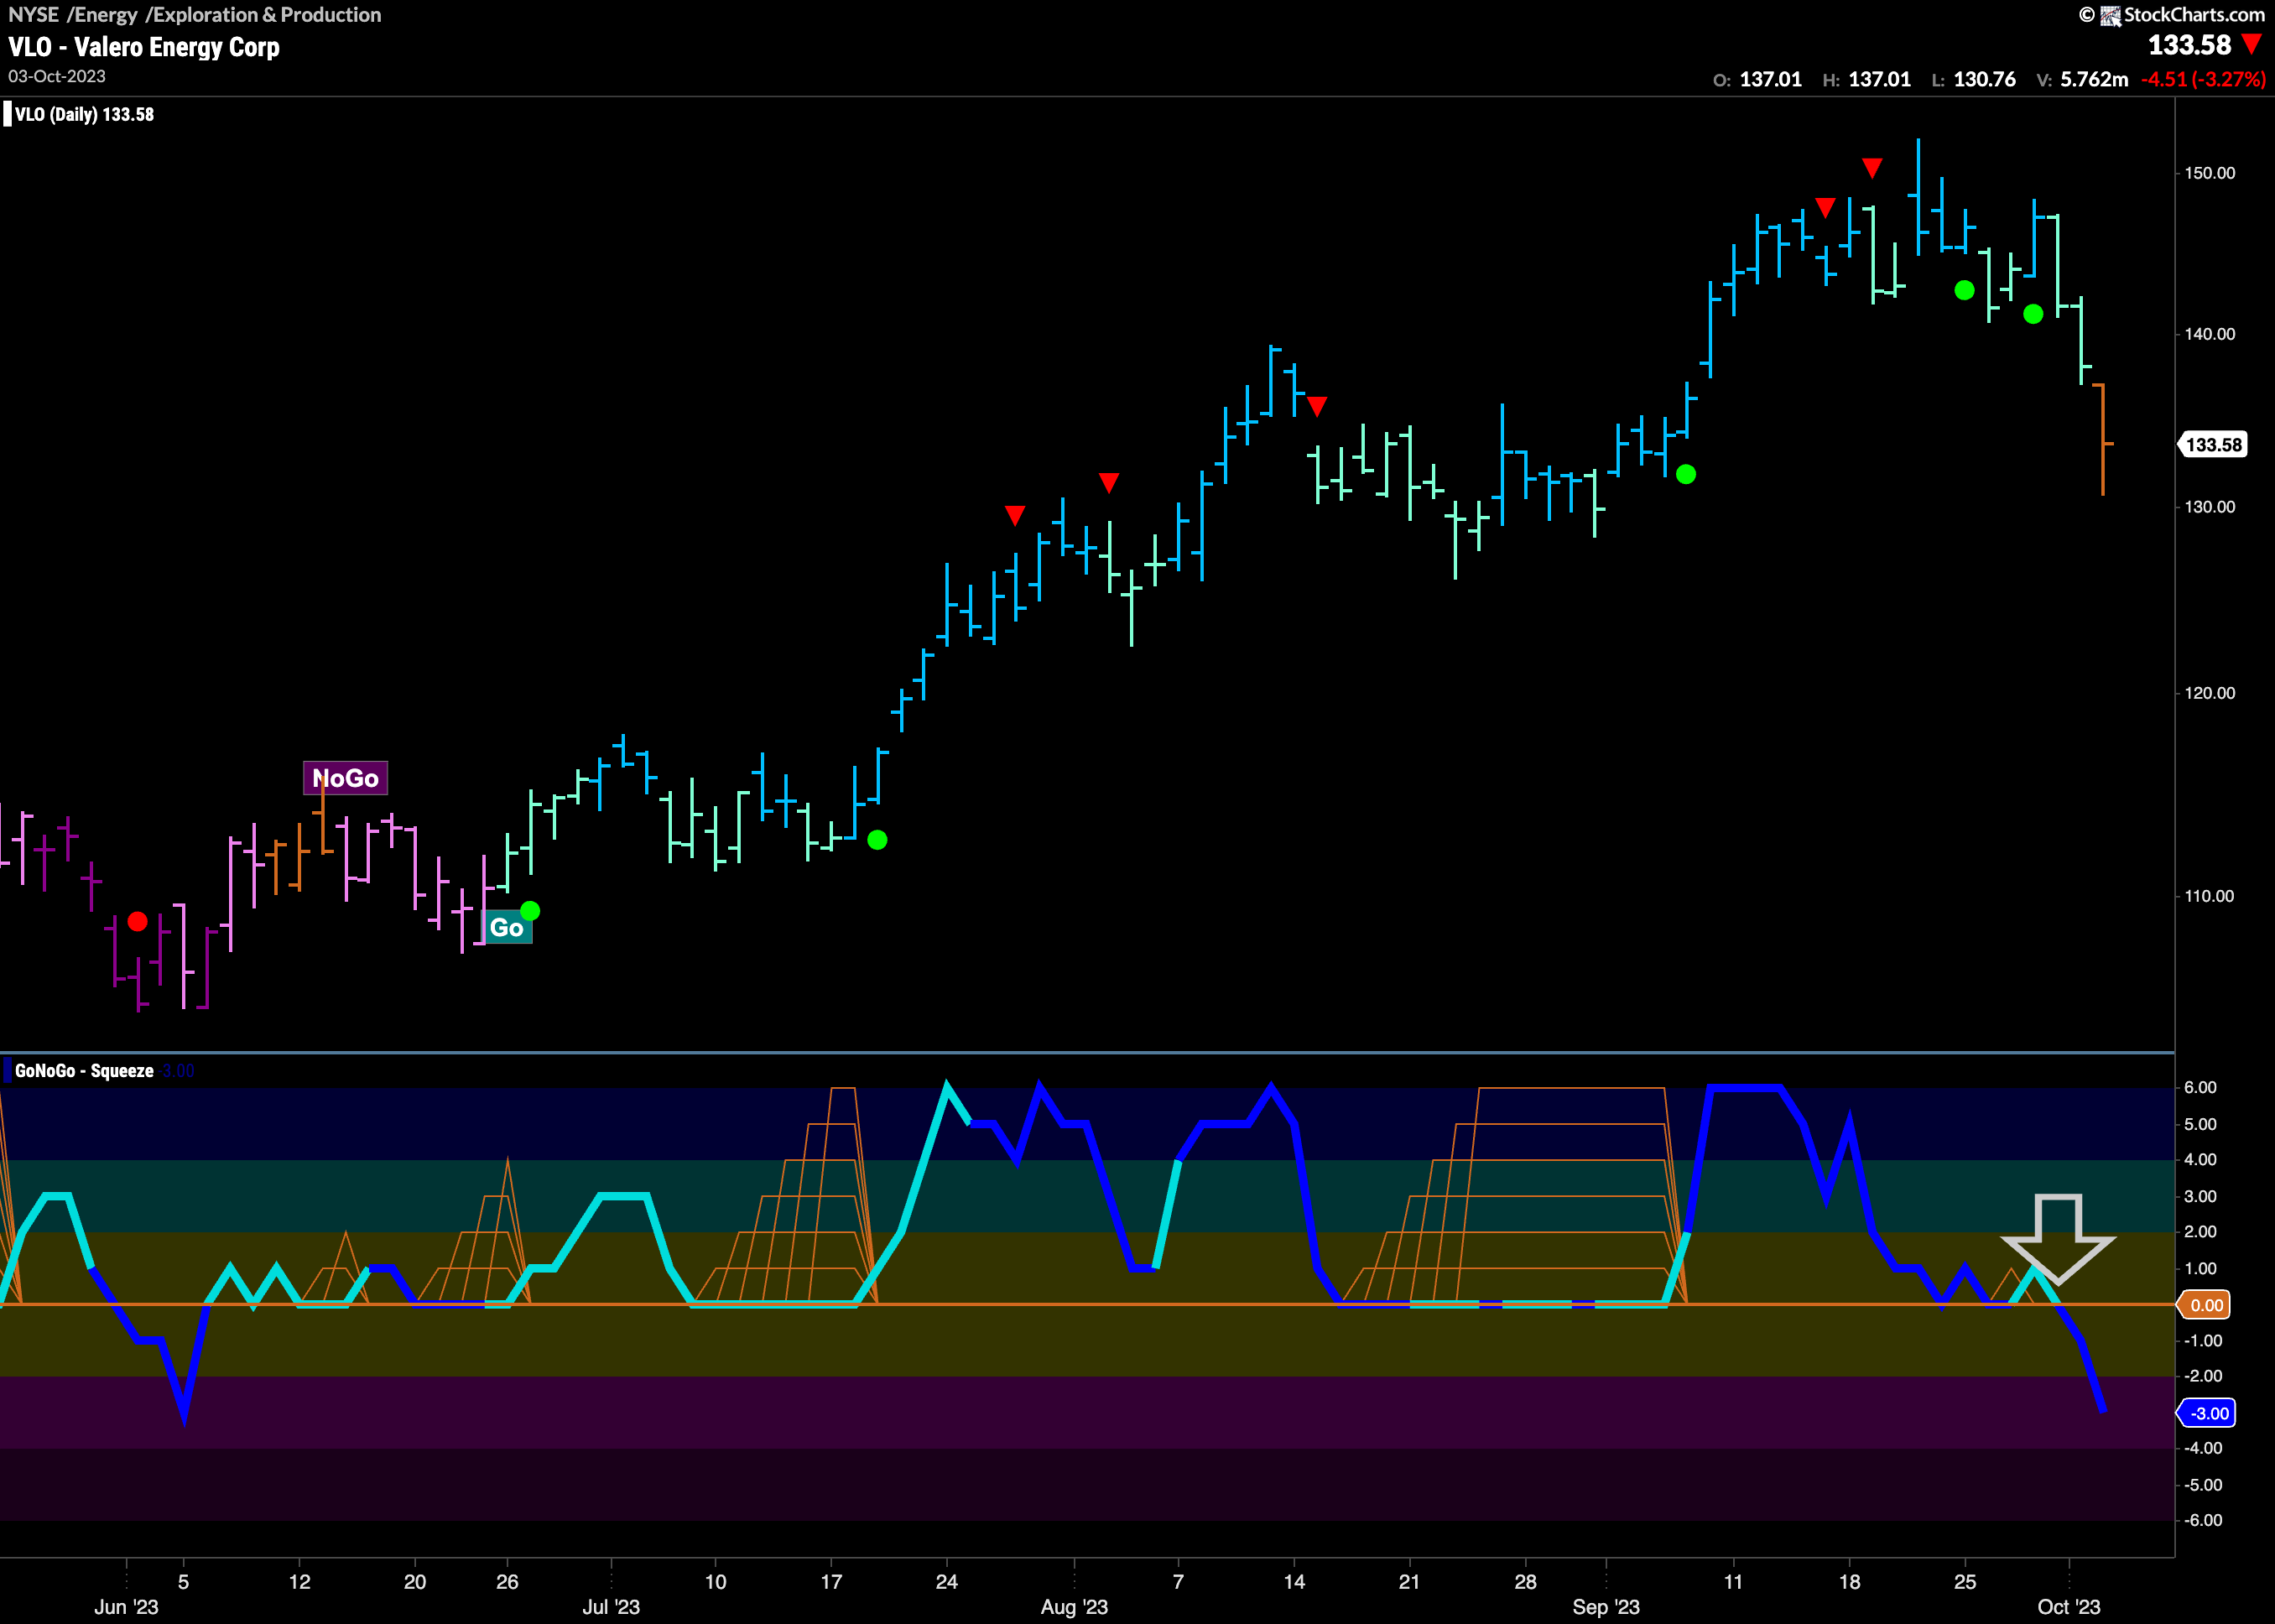Viewport: 2275px width, 1624px height.
Task: Click the 130.00 price axis label
Action: [x=2209, y=507]
